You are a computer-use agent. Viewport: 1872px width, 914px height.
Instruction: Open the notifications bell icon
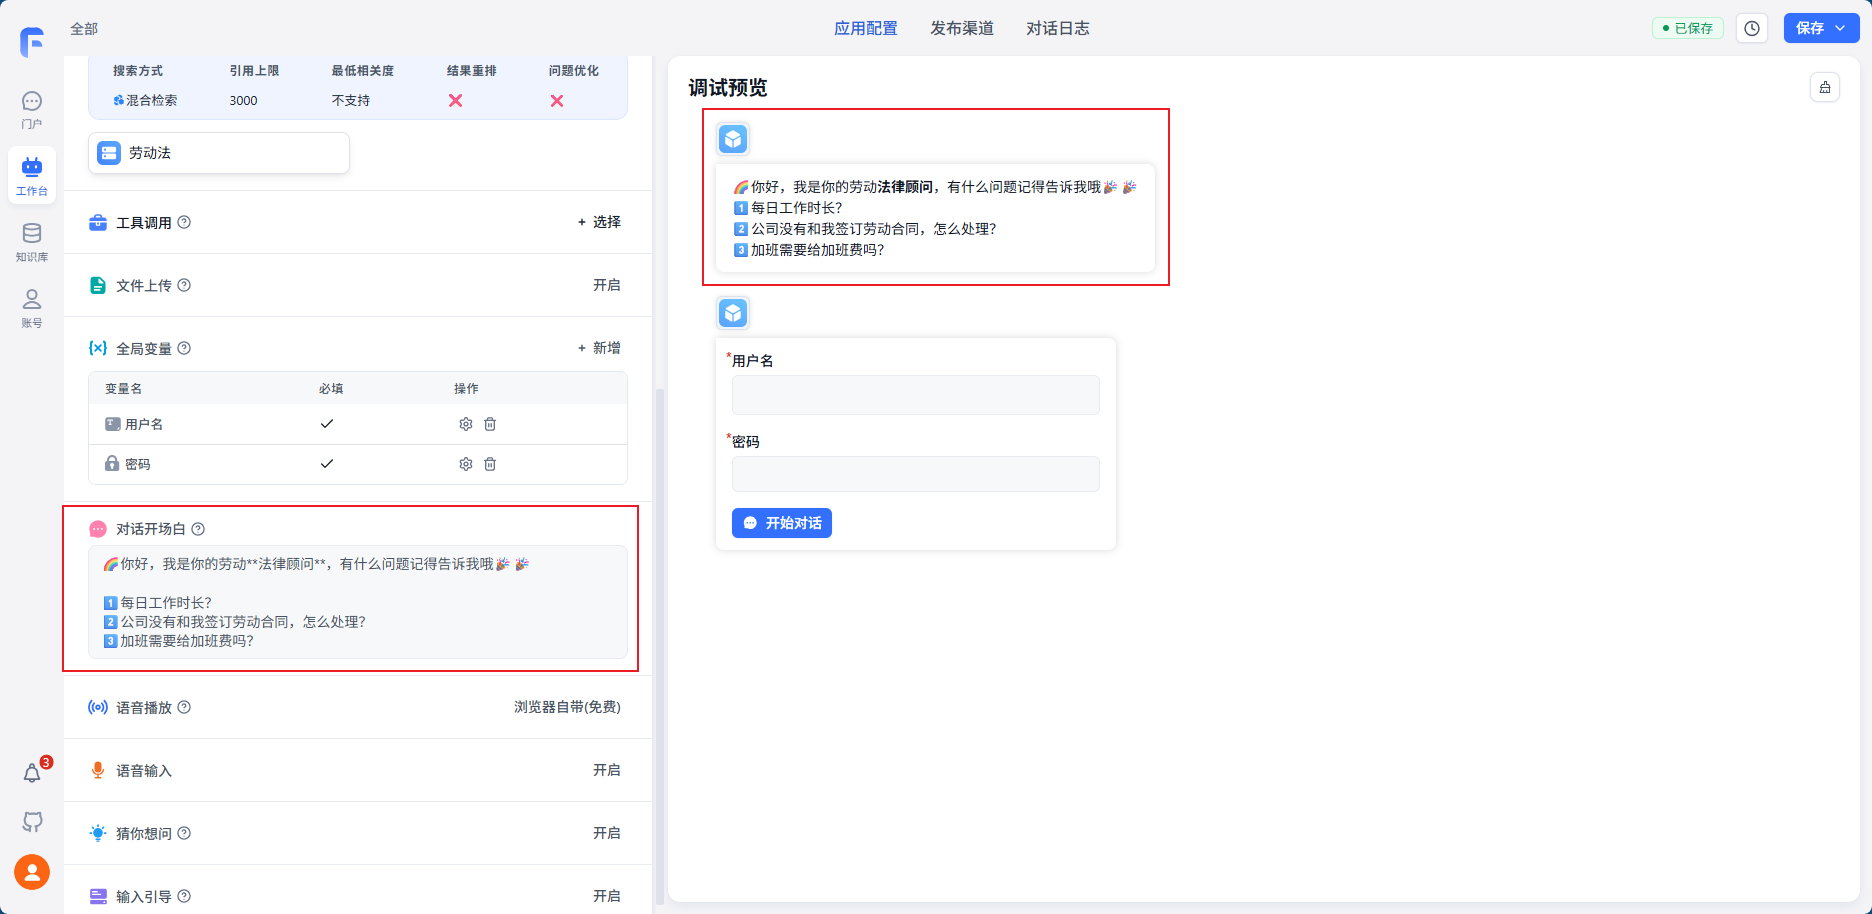tap(32, 773)
